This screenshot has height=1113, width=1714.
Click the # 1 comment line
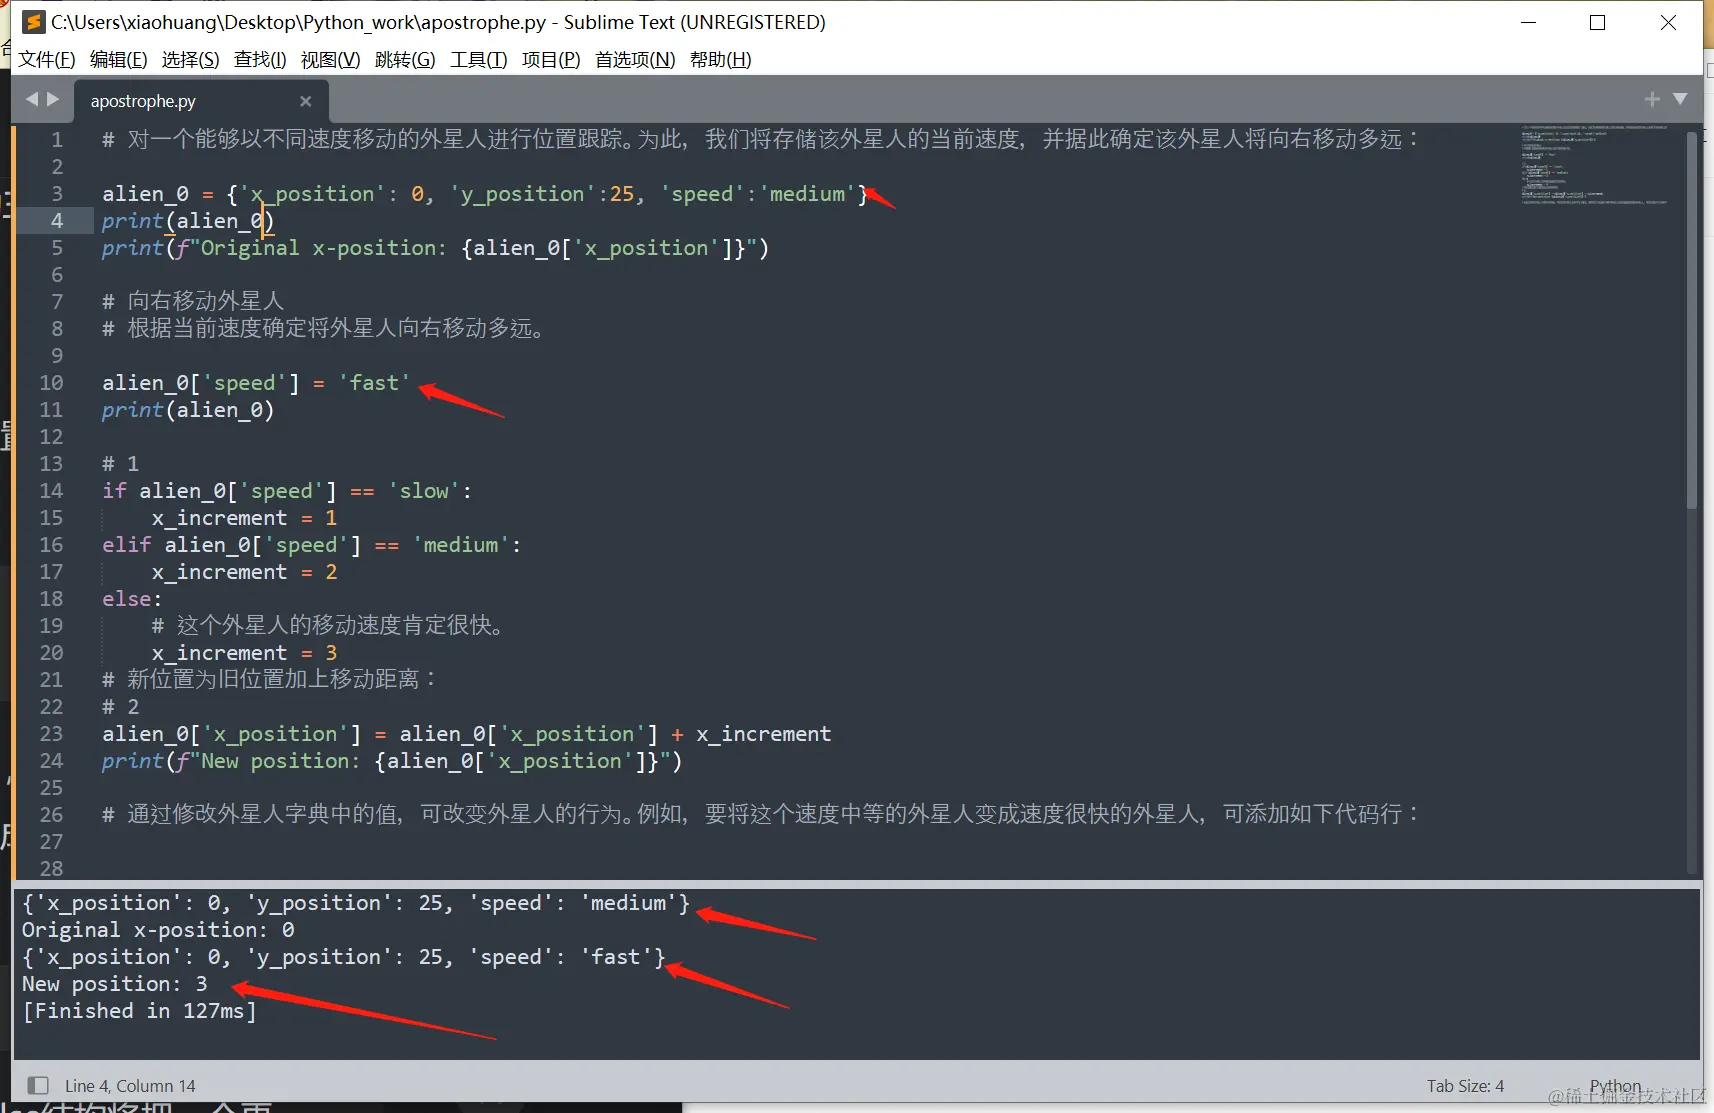[120, 464]
